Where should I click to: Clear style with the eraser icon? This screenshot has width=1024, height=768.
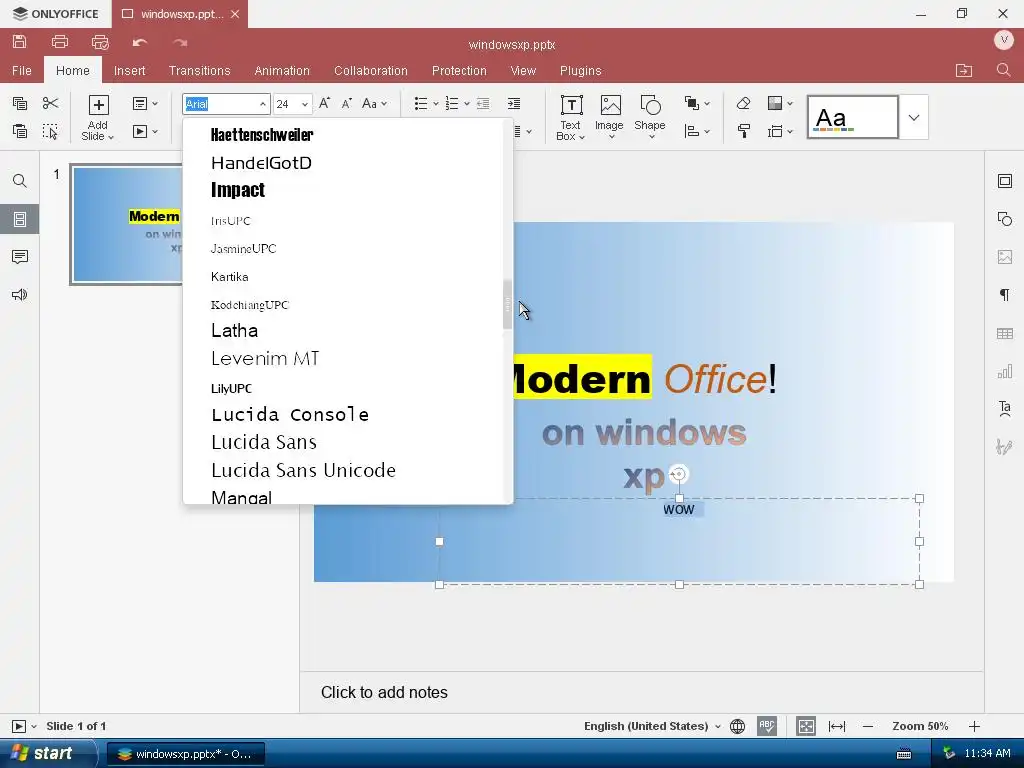(x=743, y=103)
